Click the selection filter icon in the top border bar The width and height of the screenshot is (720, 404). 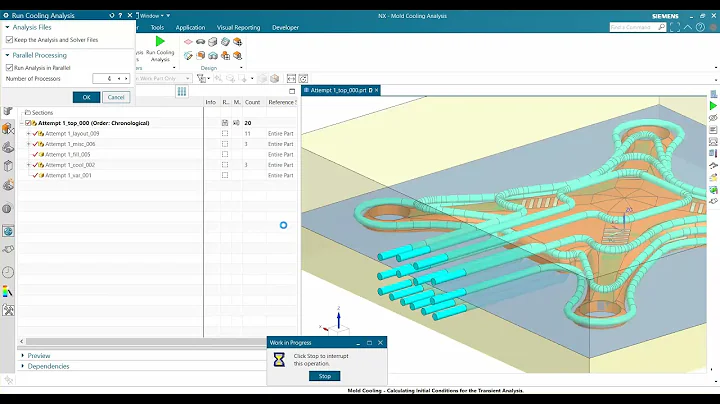(x=201, y=79)
